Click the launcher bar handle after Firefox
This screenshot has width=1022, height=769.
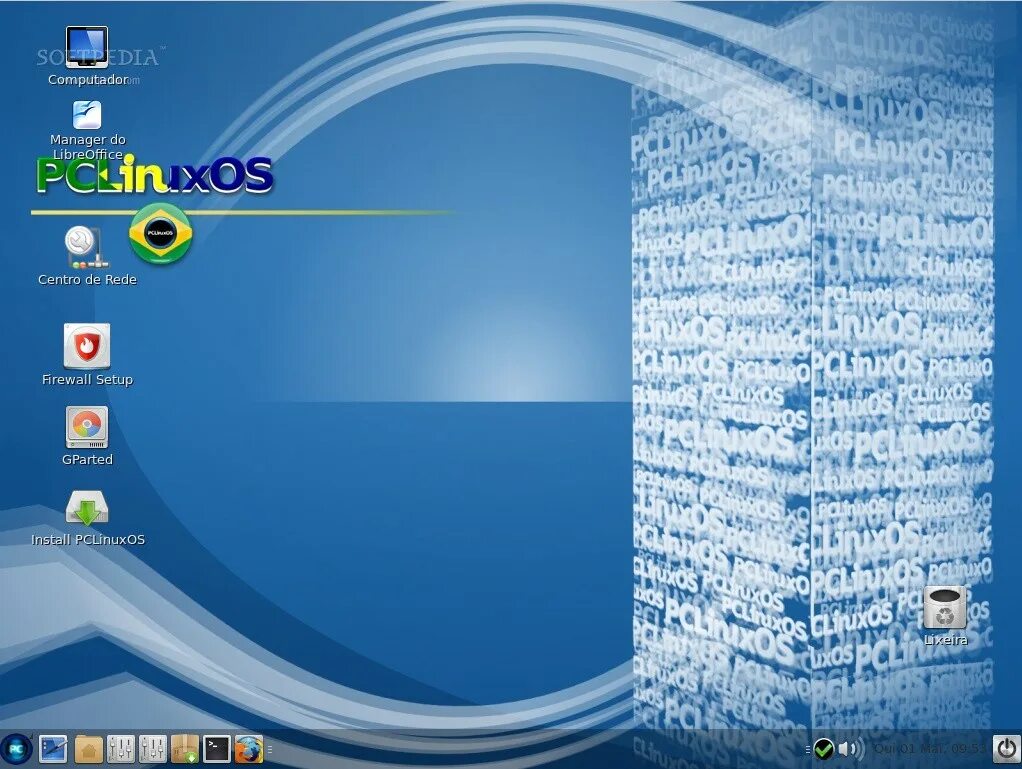coord(270,749)
